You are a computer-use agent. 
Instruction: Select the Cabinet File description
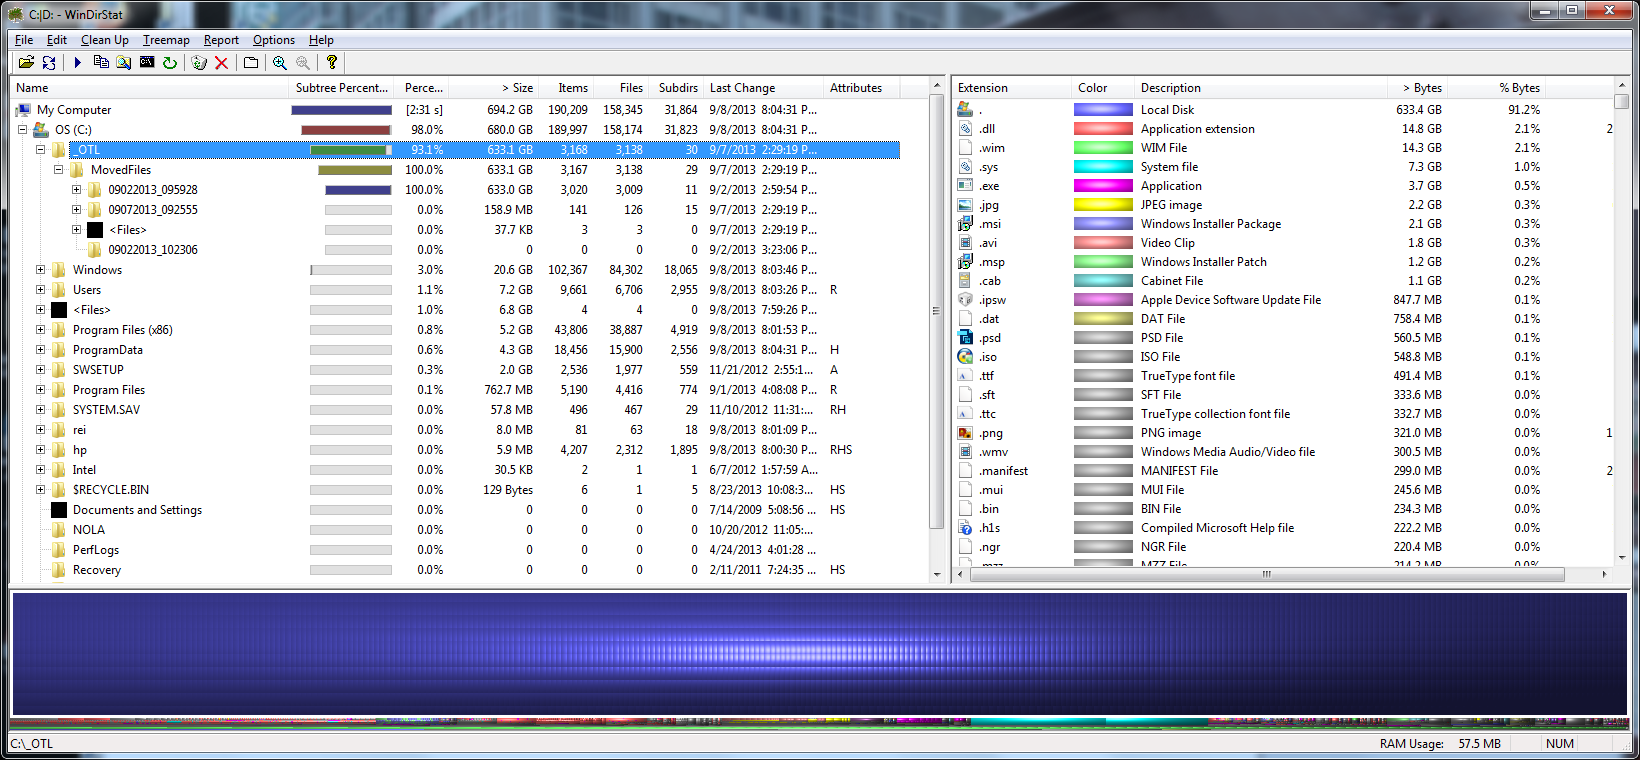point(1172,281)
